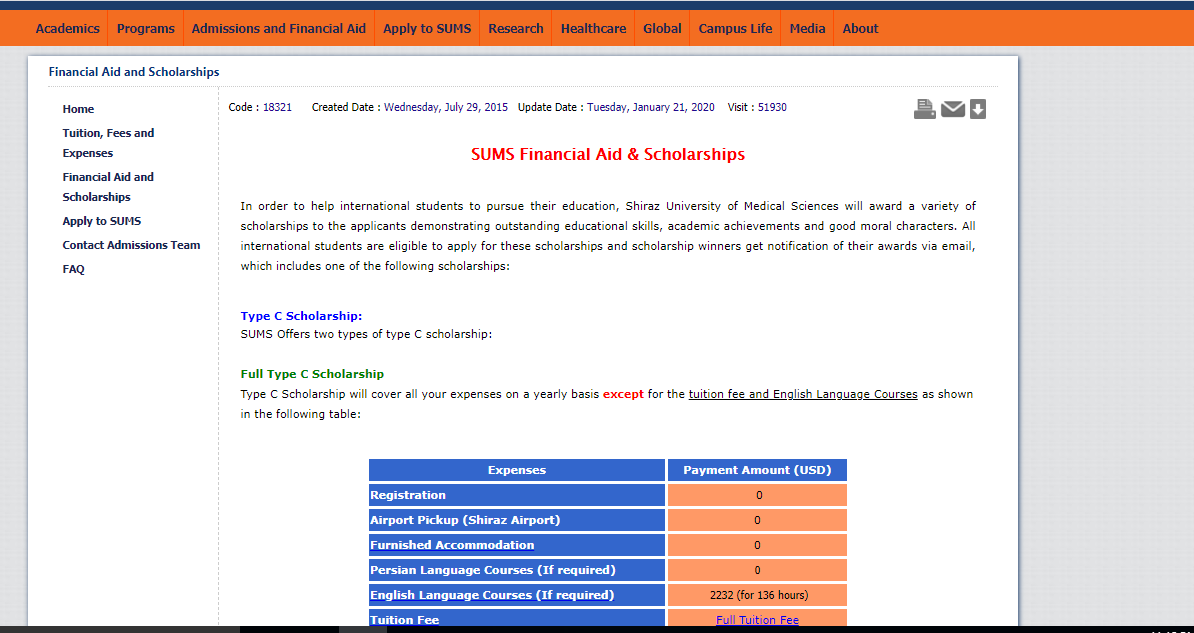The image size is (1194, 633).
Task: Open the Campus Life menu
Action: [736, 28]
